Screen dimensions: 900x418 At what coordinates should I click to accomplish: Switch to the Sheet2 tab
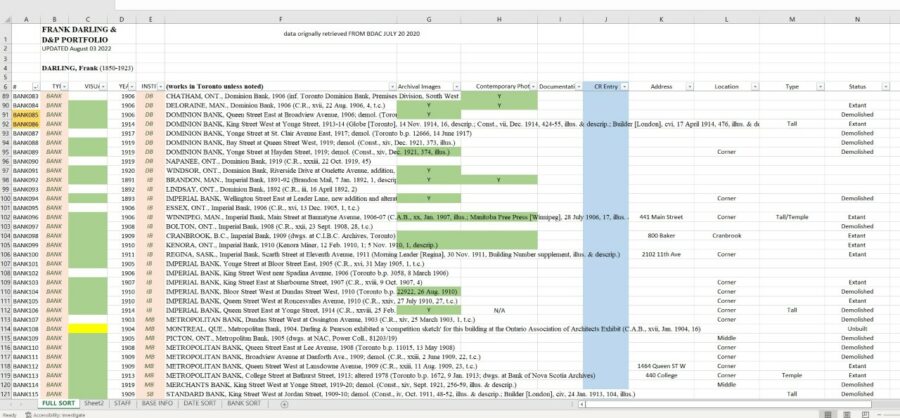(94, 402)
